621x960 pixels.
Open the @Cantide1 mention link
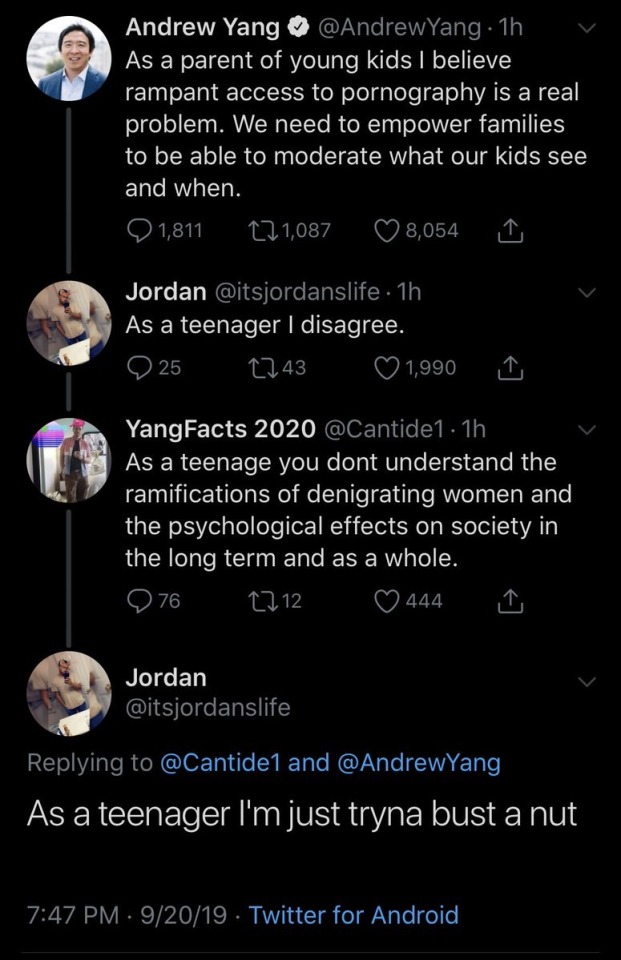point(220,763)
